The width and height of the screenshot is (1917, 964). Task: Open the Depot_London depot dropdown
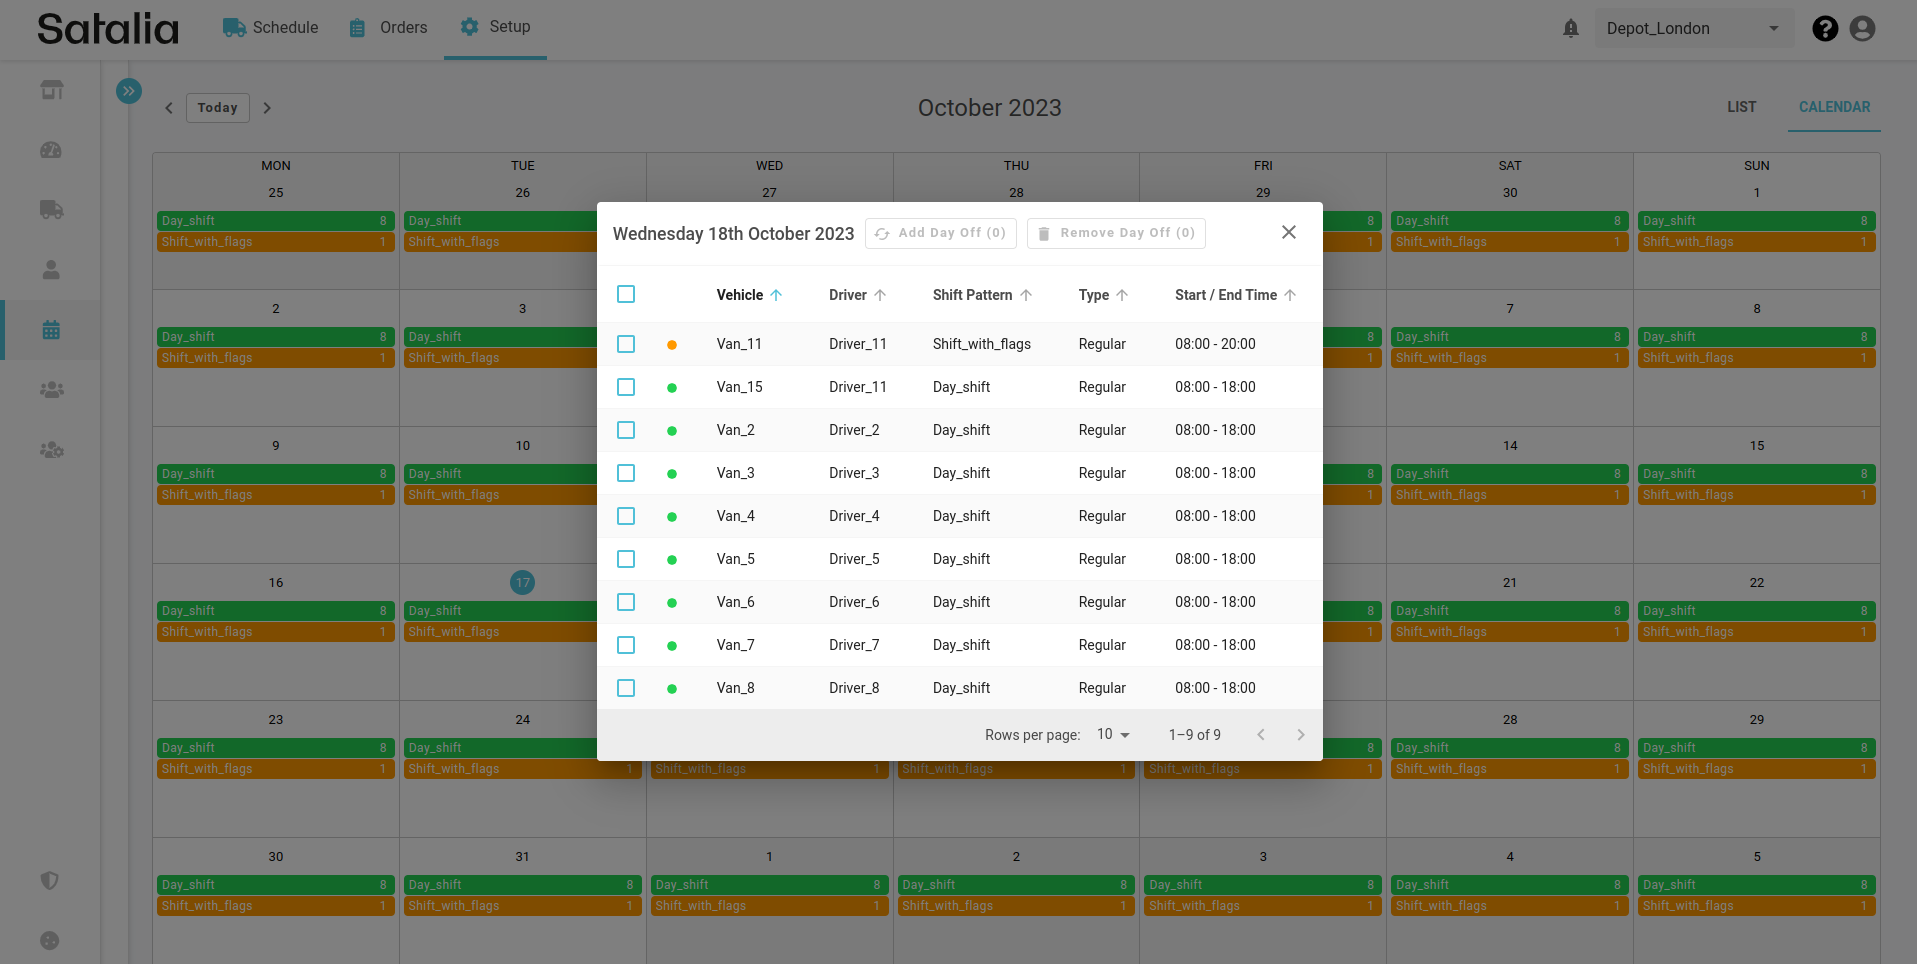1692,29
